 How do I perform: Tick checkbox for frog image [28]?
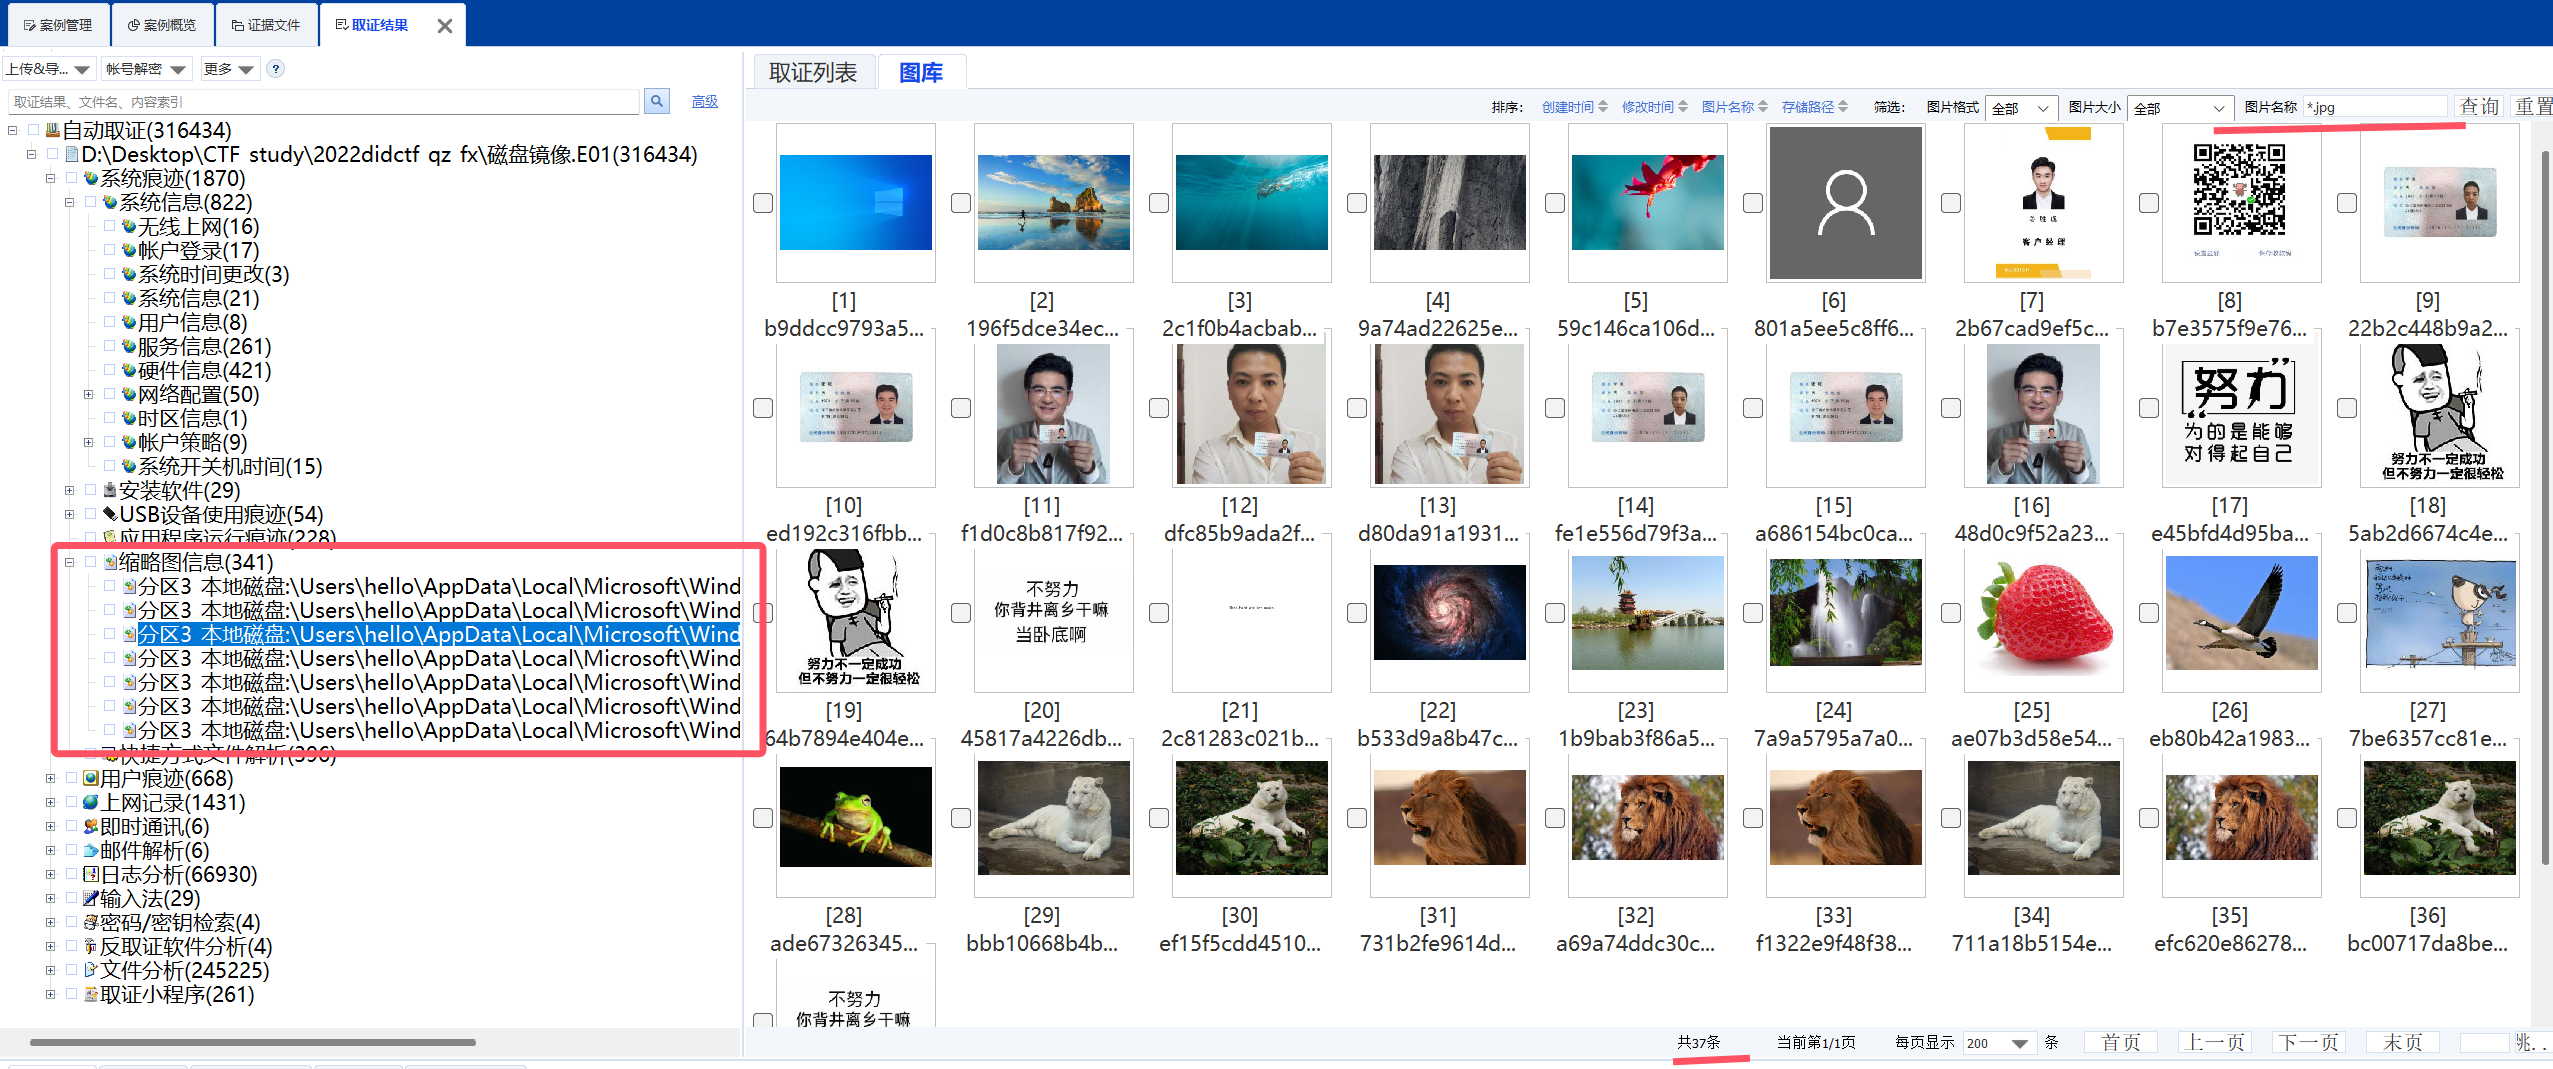763,818
